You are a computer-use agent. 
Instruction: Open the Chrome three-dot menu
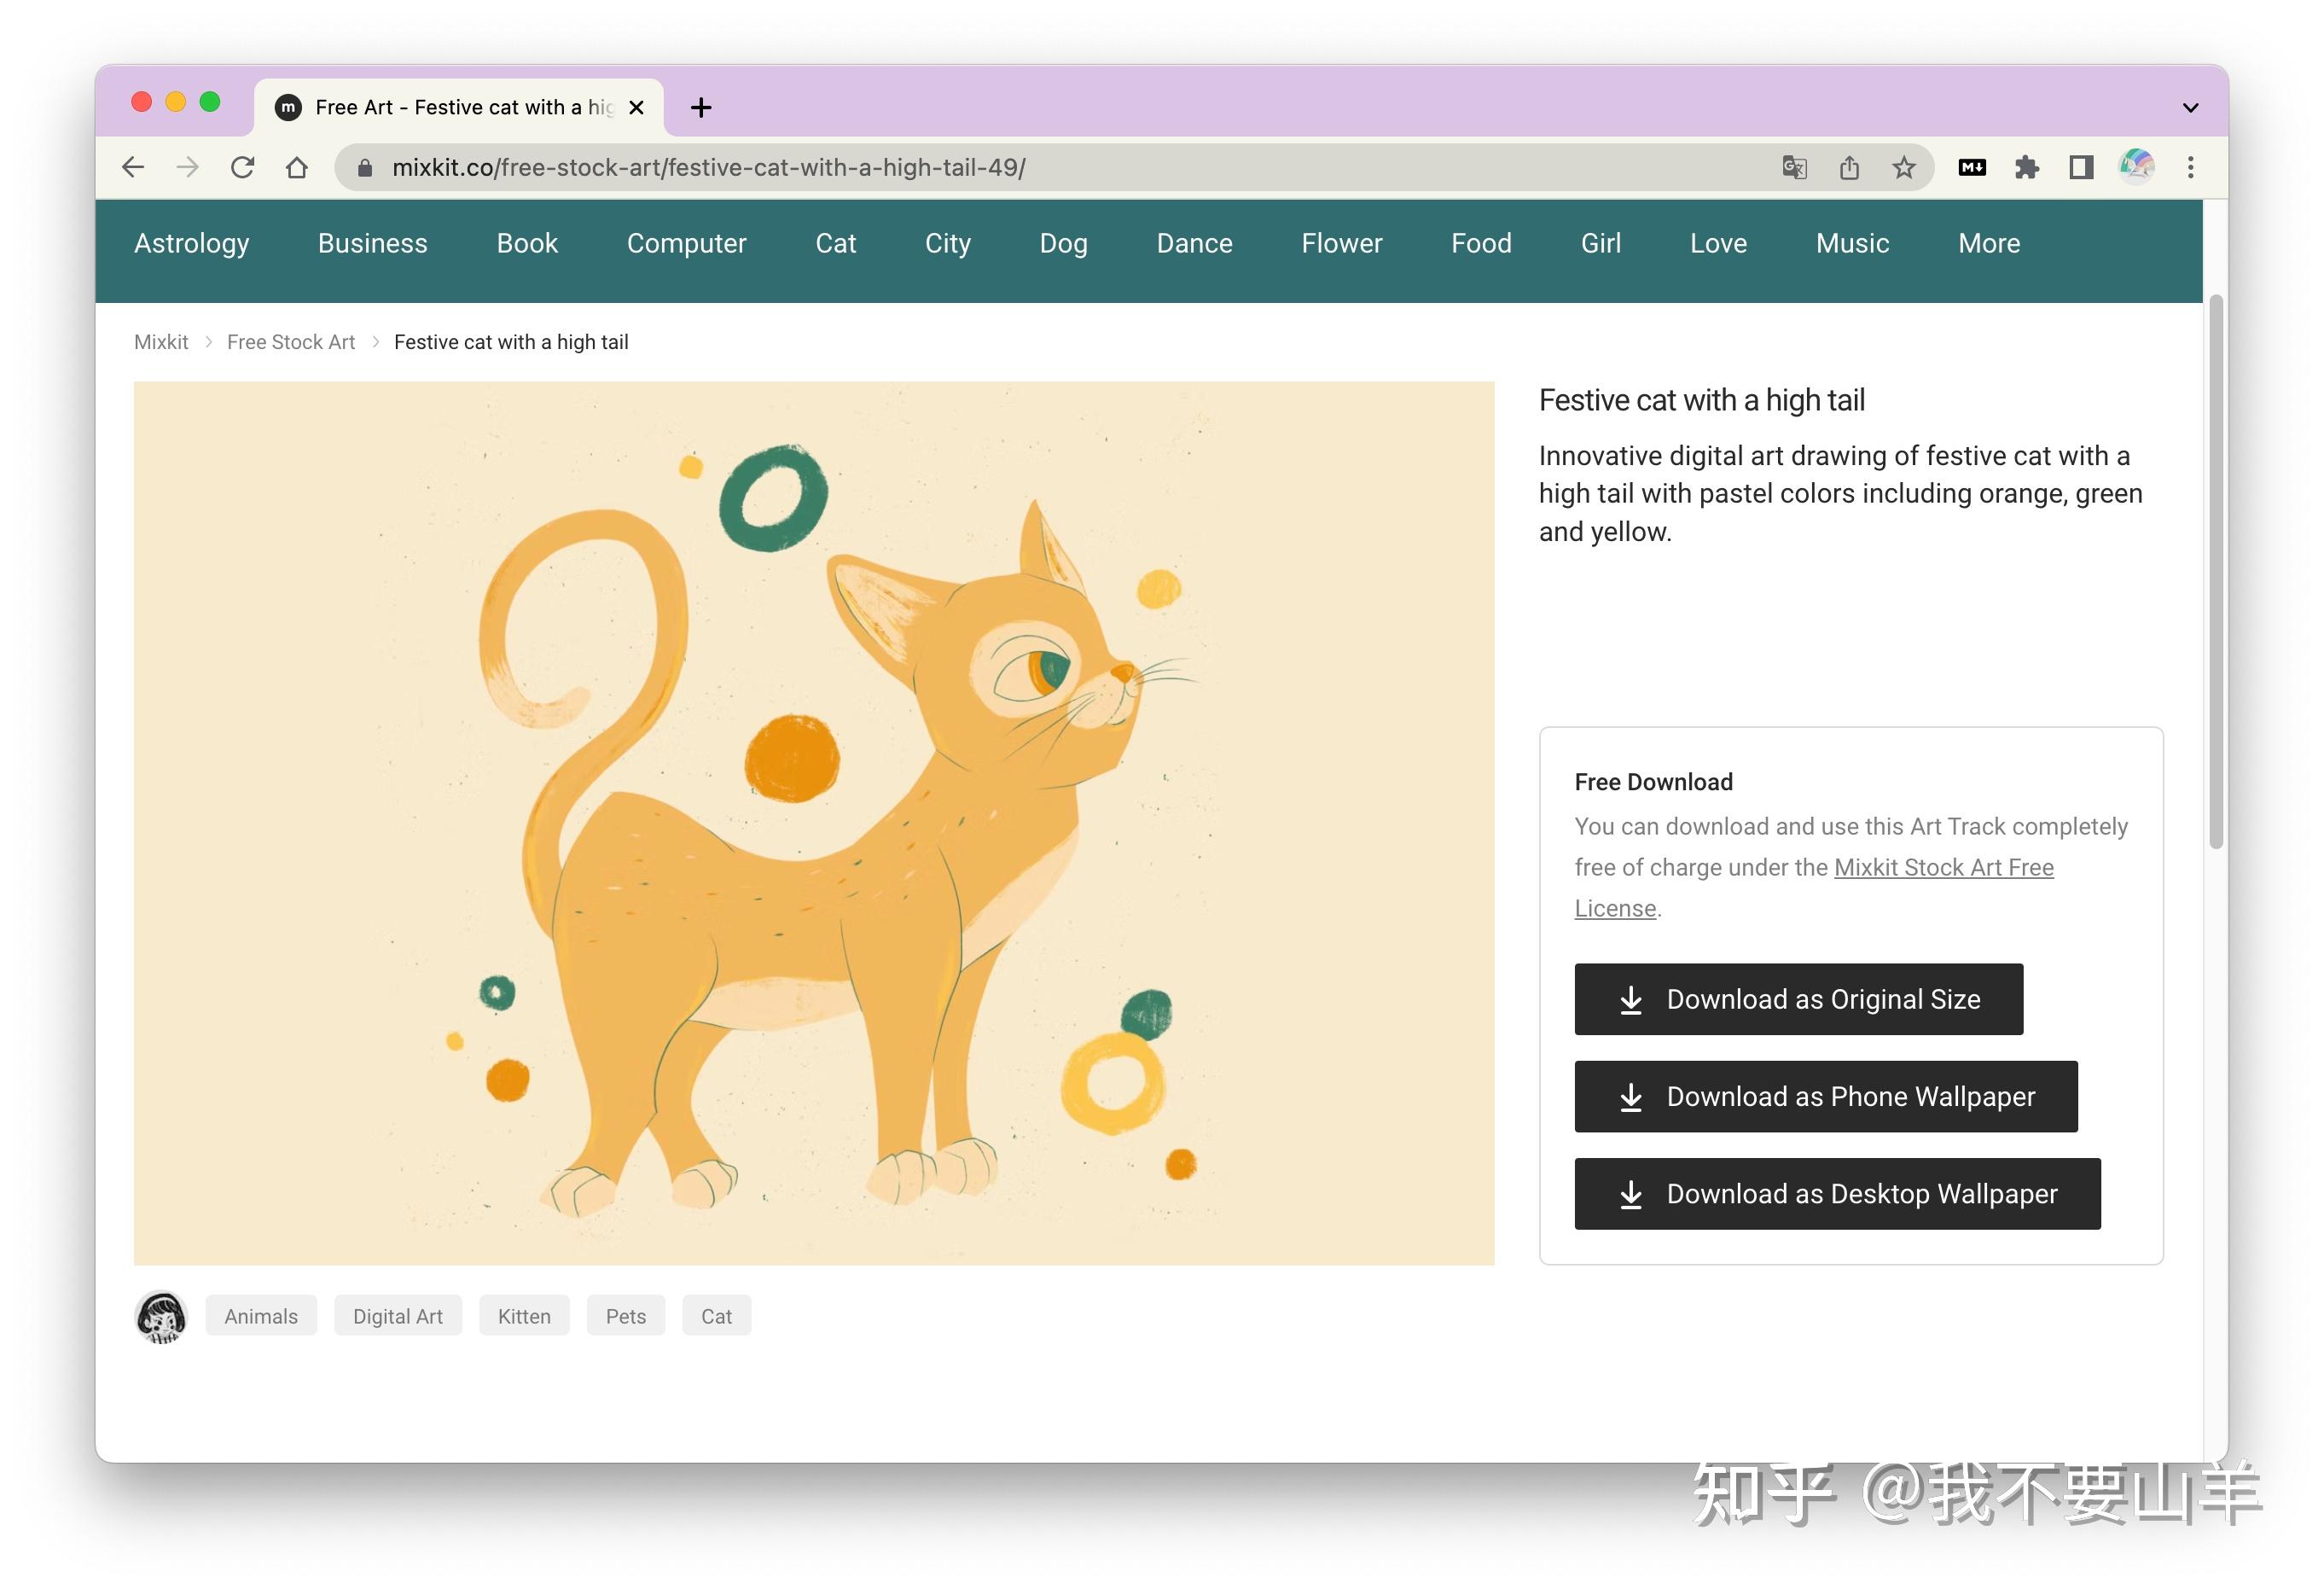pyautogui.click(x=2190, y=167)
